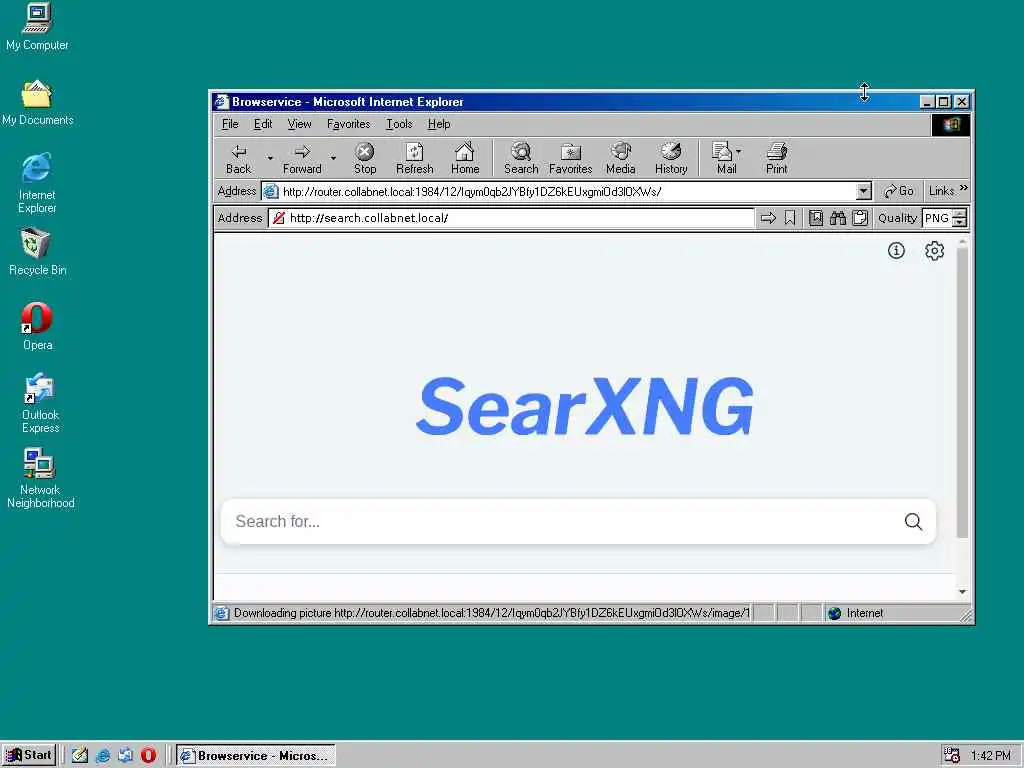Stop page loading with Stop button

[364, 159]
